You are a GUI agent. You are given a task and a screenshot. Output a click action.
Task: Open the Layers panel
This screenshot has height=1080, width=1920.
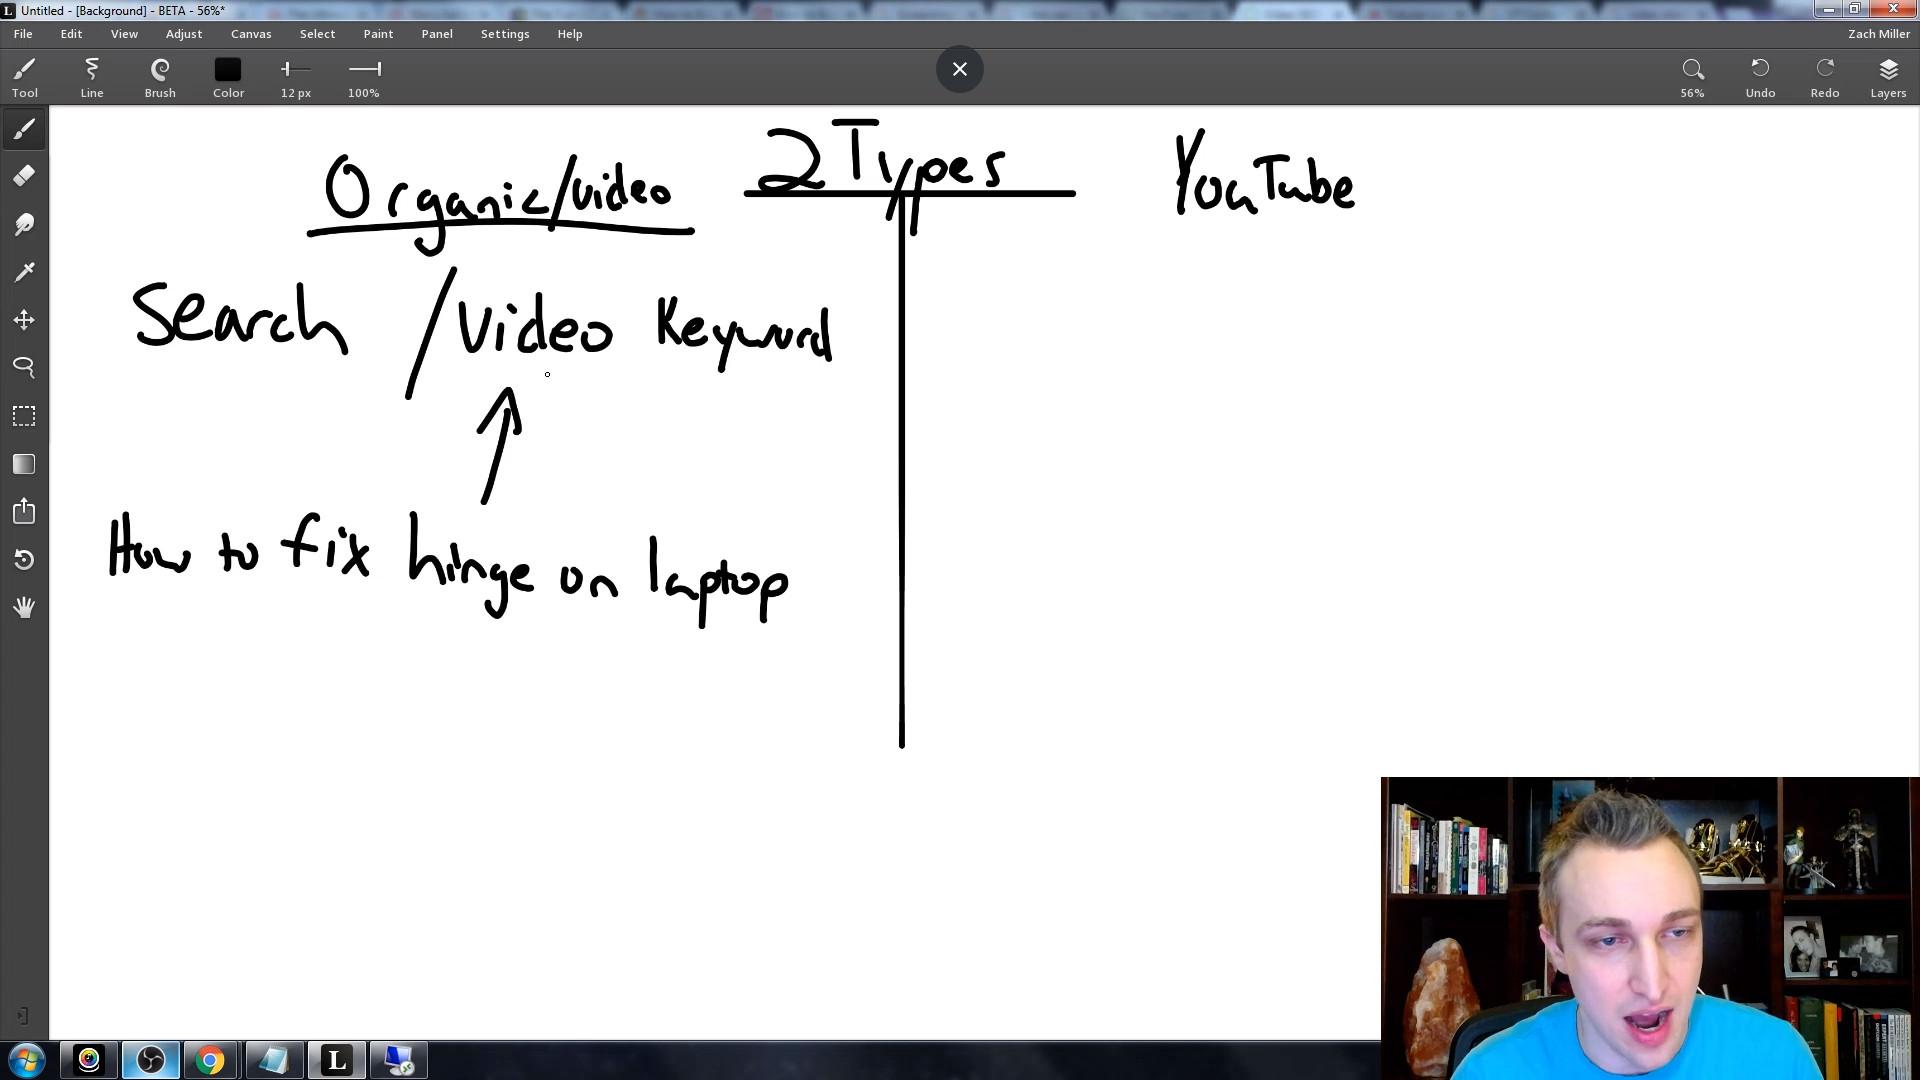pos(1888,75)
